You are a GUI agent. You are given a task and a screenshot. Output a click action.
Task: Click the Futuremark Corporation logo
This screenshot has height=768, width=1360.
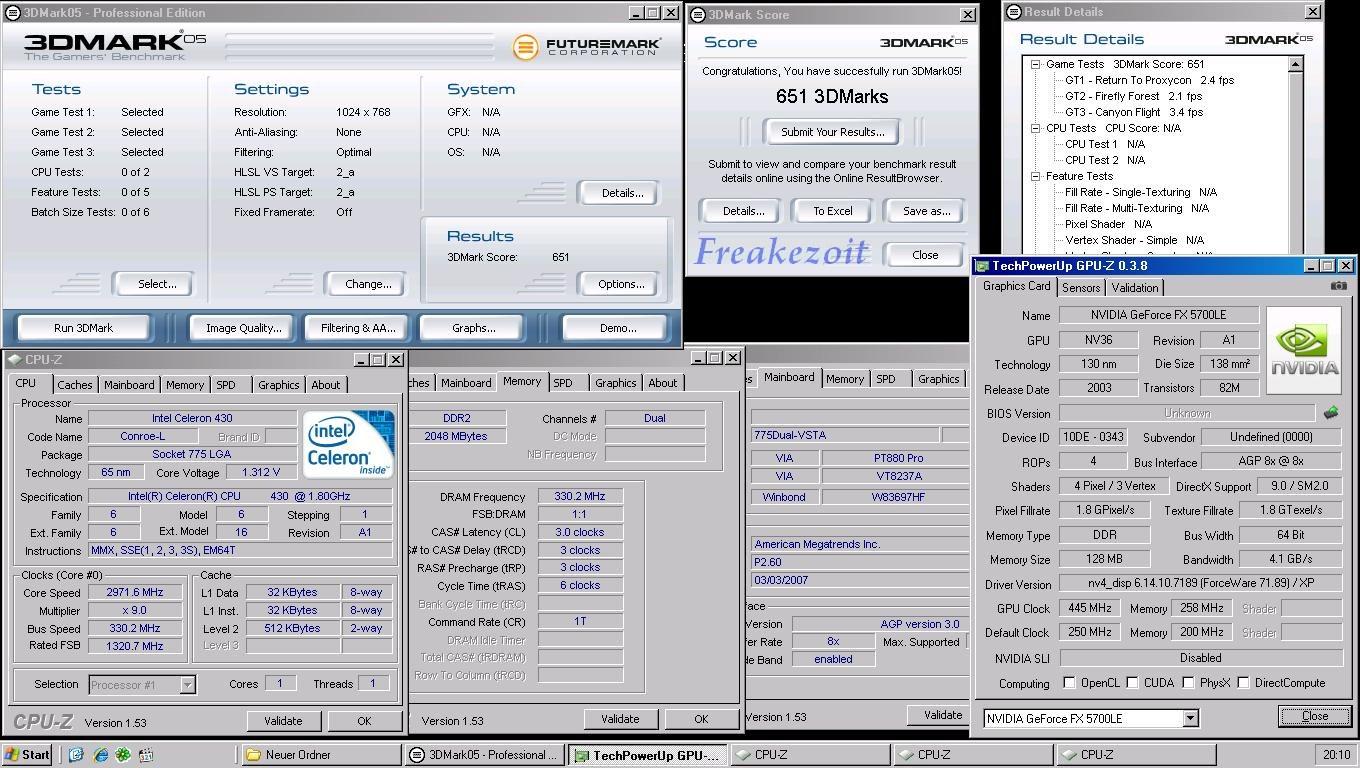[x=587, y=47]
